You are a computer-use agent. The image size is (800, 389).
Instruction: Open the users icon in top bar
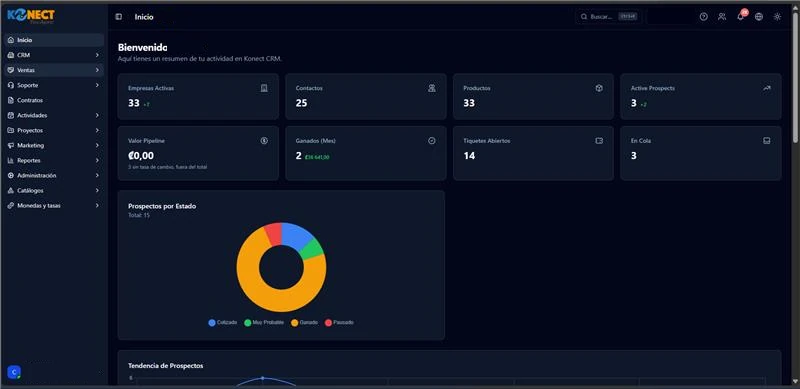coord(722,17)
